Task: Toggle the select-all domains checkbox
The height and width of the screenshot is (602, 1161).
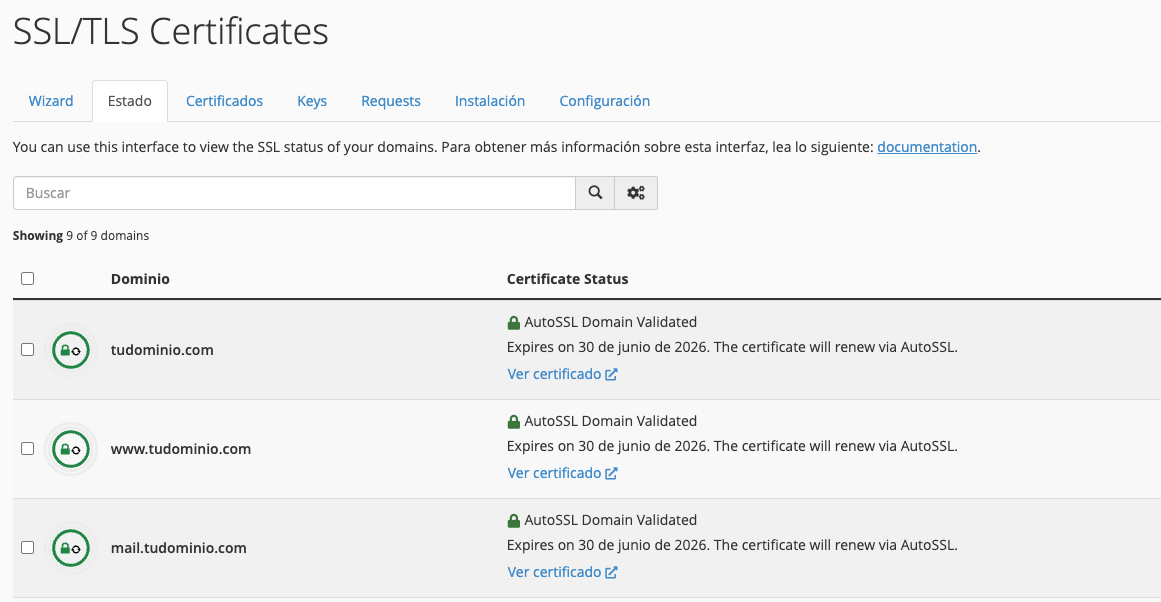Action: pos(28,279)
